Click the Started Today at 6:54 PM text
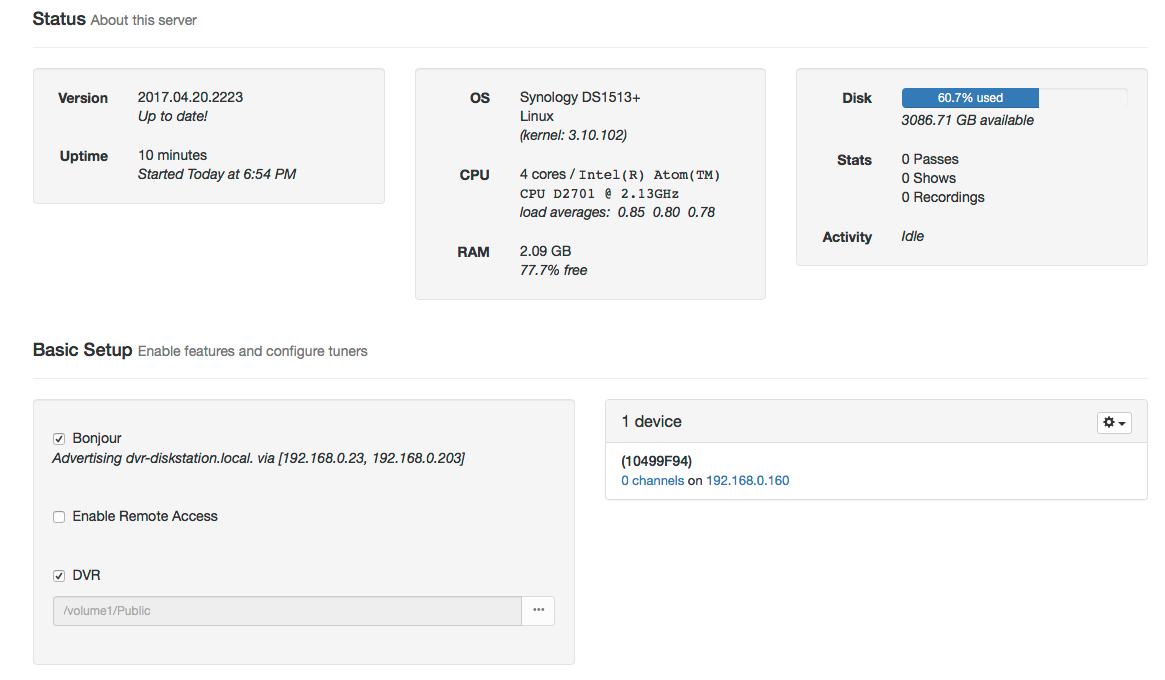The image size is (1165, 680). [x=216, y=175]
